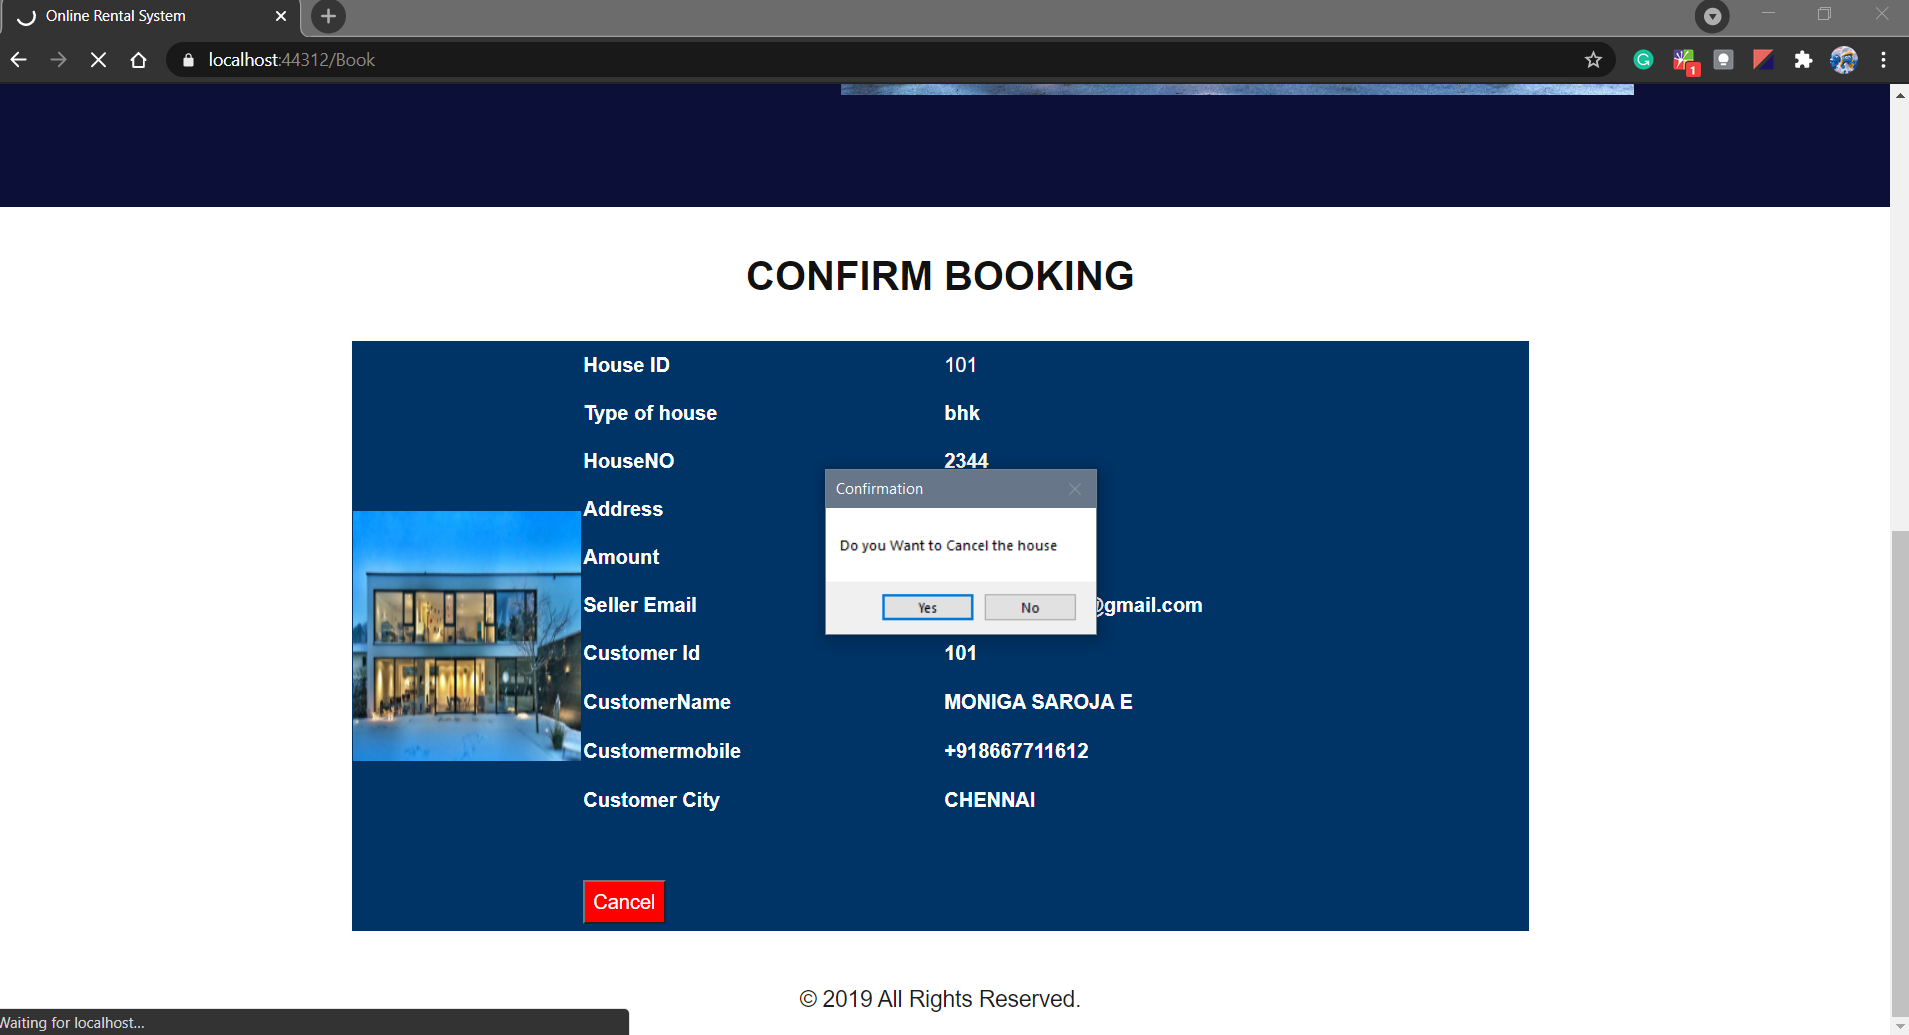Click the scrollbar up arrow
The height and width of the screenshot is (1035, 1909).
click(1898, 94)
